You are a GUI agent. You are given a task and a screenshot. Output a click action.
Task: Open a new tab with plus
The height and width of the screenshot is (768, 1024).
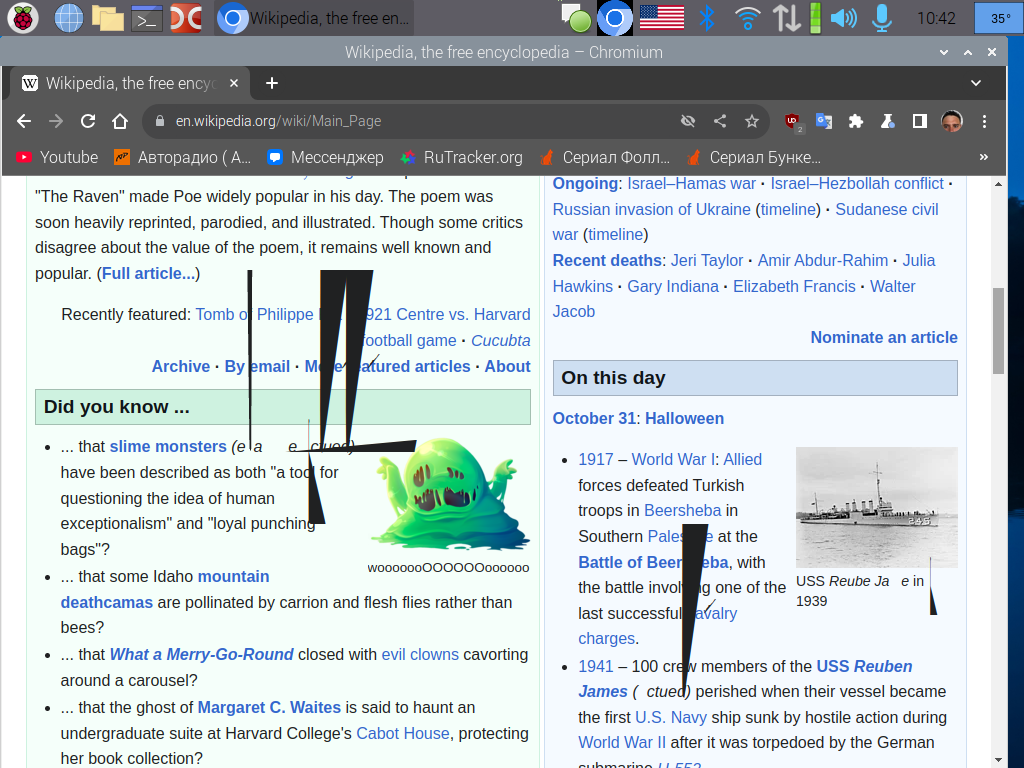click(272, 83)
